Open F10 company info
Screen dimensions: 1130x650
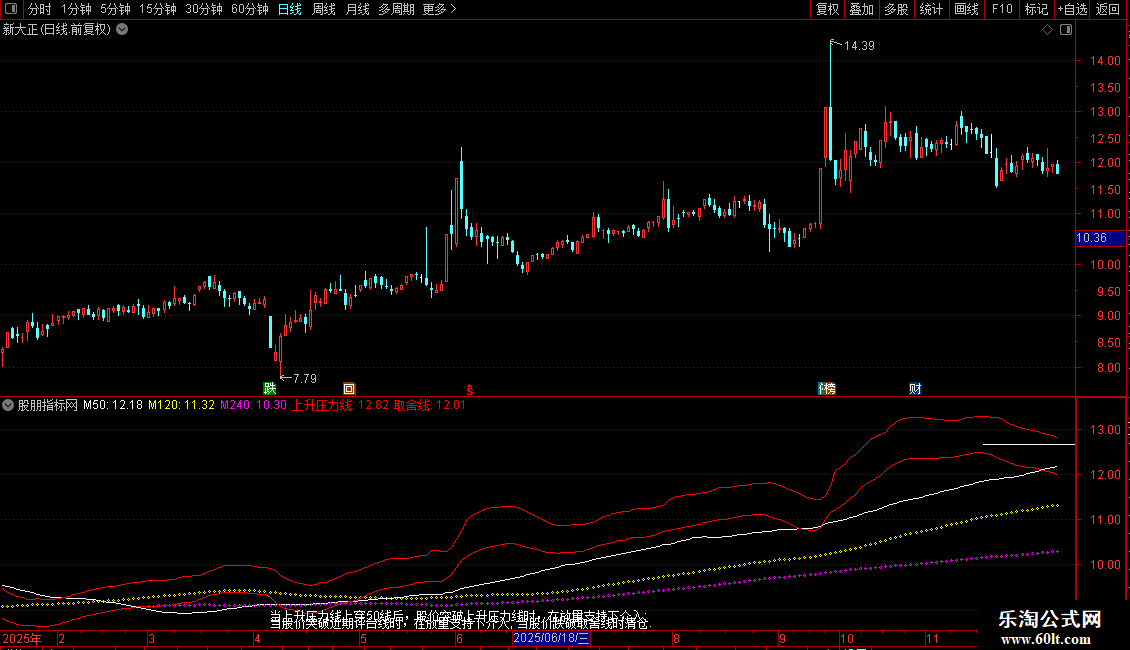coord(1002,9)
